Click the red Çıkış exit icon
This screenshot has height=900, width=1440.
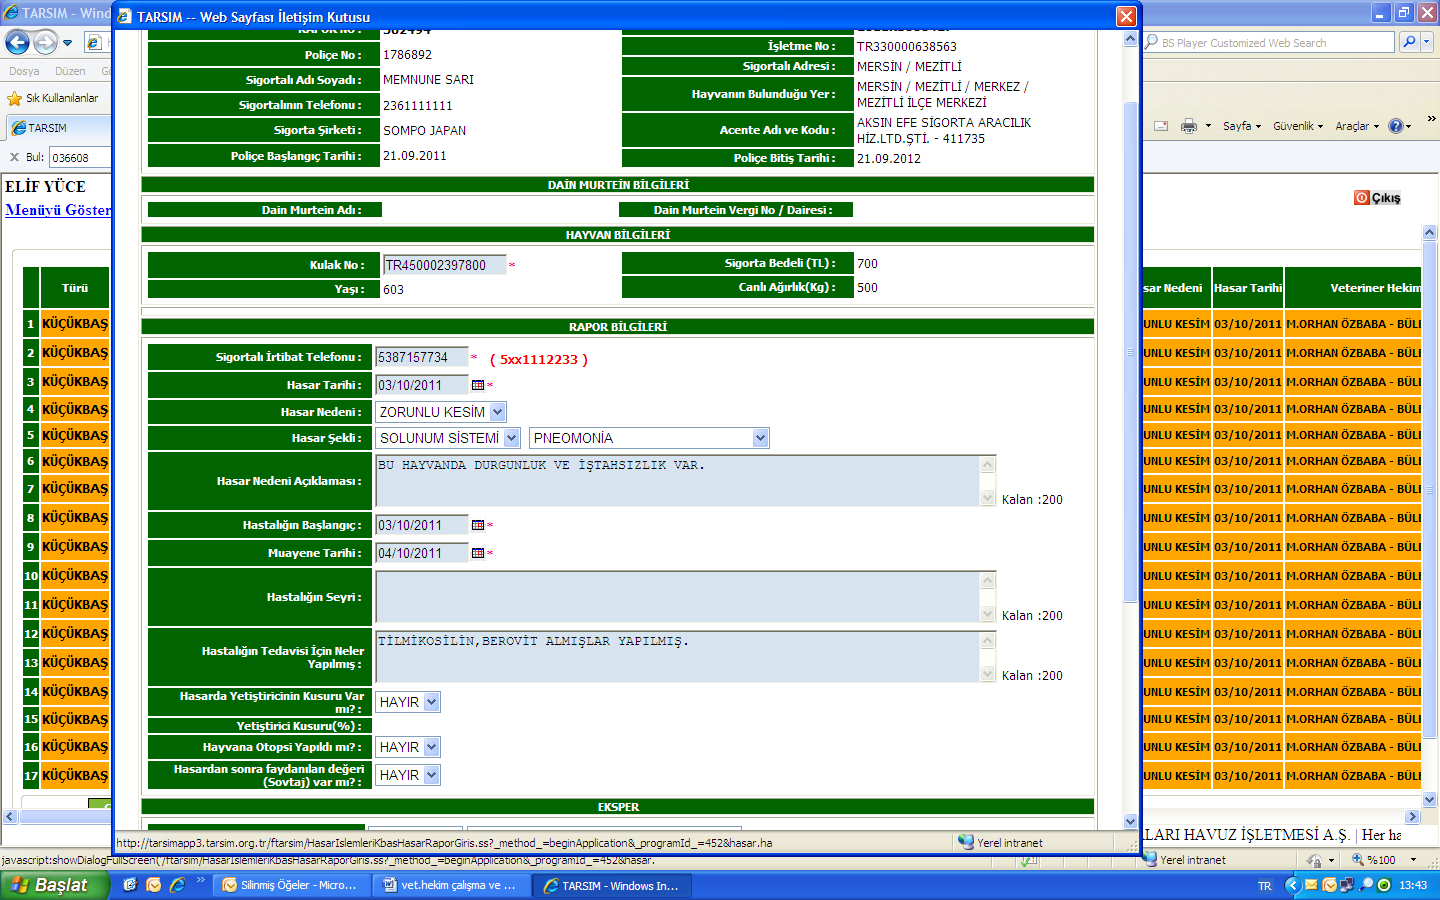coord(1362,197)
